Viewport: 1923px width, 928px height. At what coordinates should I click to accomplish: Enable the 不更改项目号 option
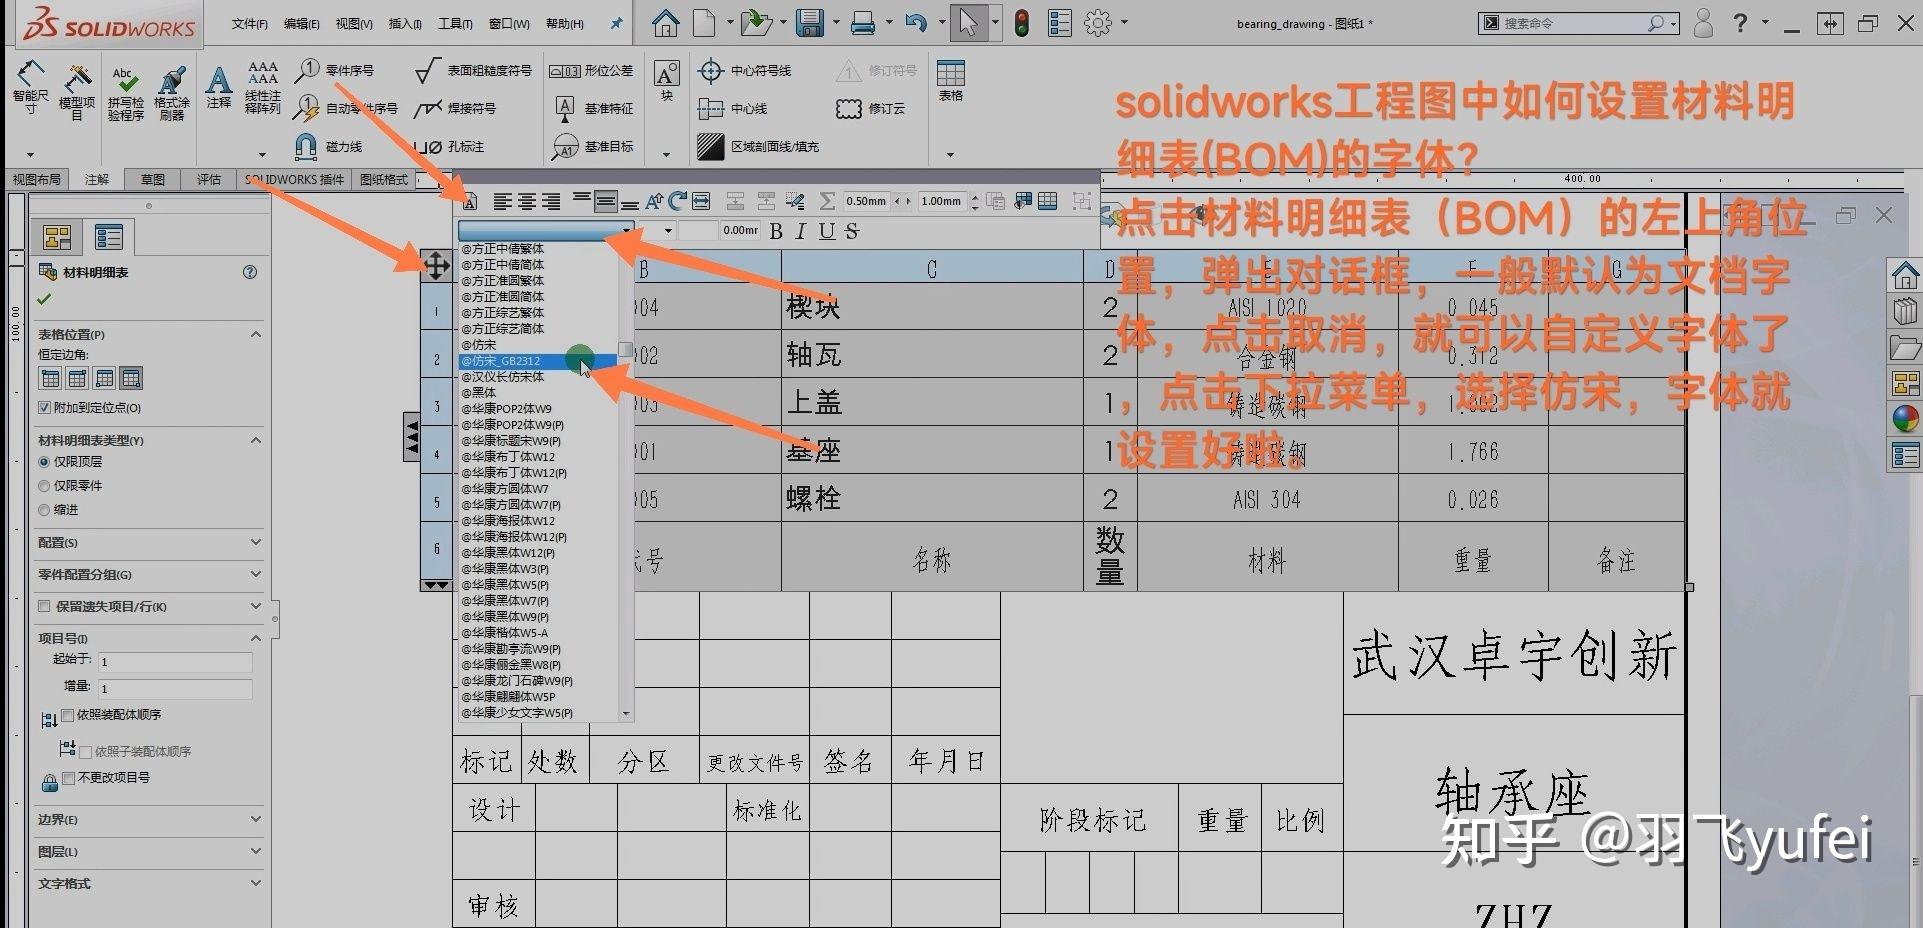[68, 778]
